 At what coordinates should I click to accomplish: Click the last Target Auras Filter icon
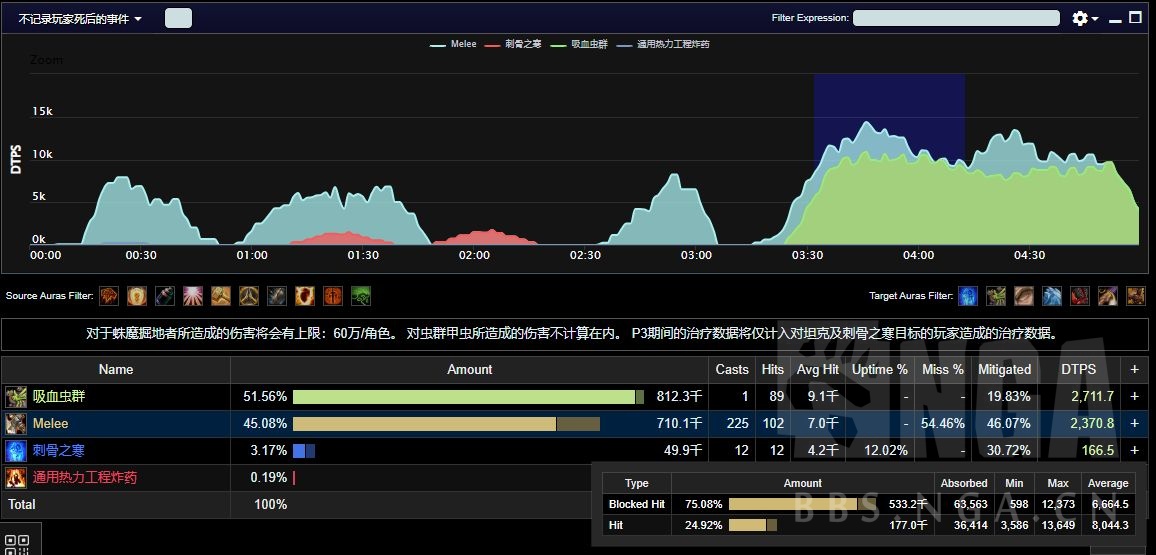(x=1136, y=296)
